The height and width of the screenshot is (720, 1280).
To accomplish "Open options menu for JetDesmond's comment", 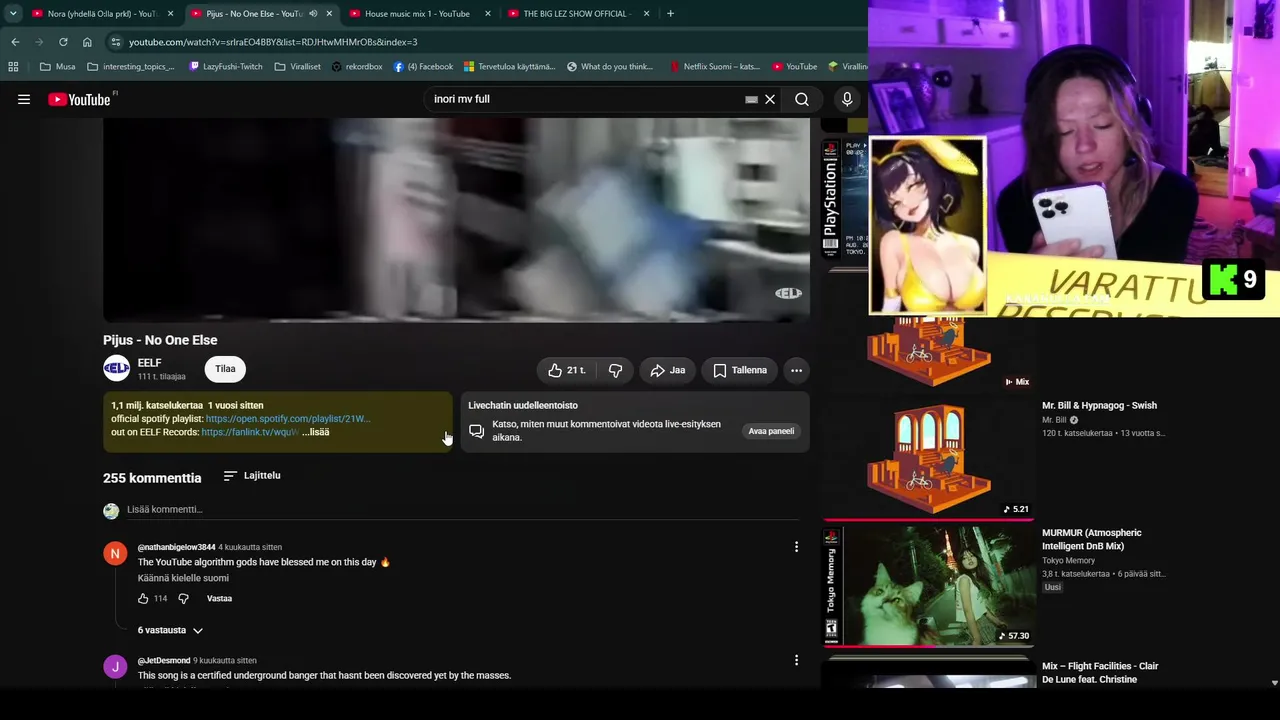I will [x=796, y=660].
